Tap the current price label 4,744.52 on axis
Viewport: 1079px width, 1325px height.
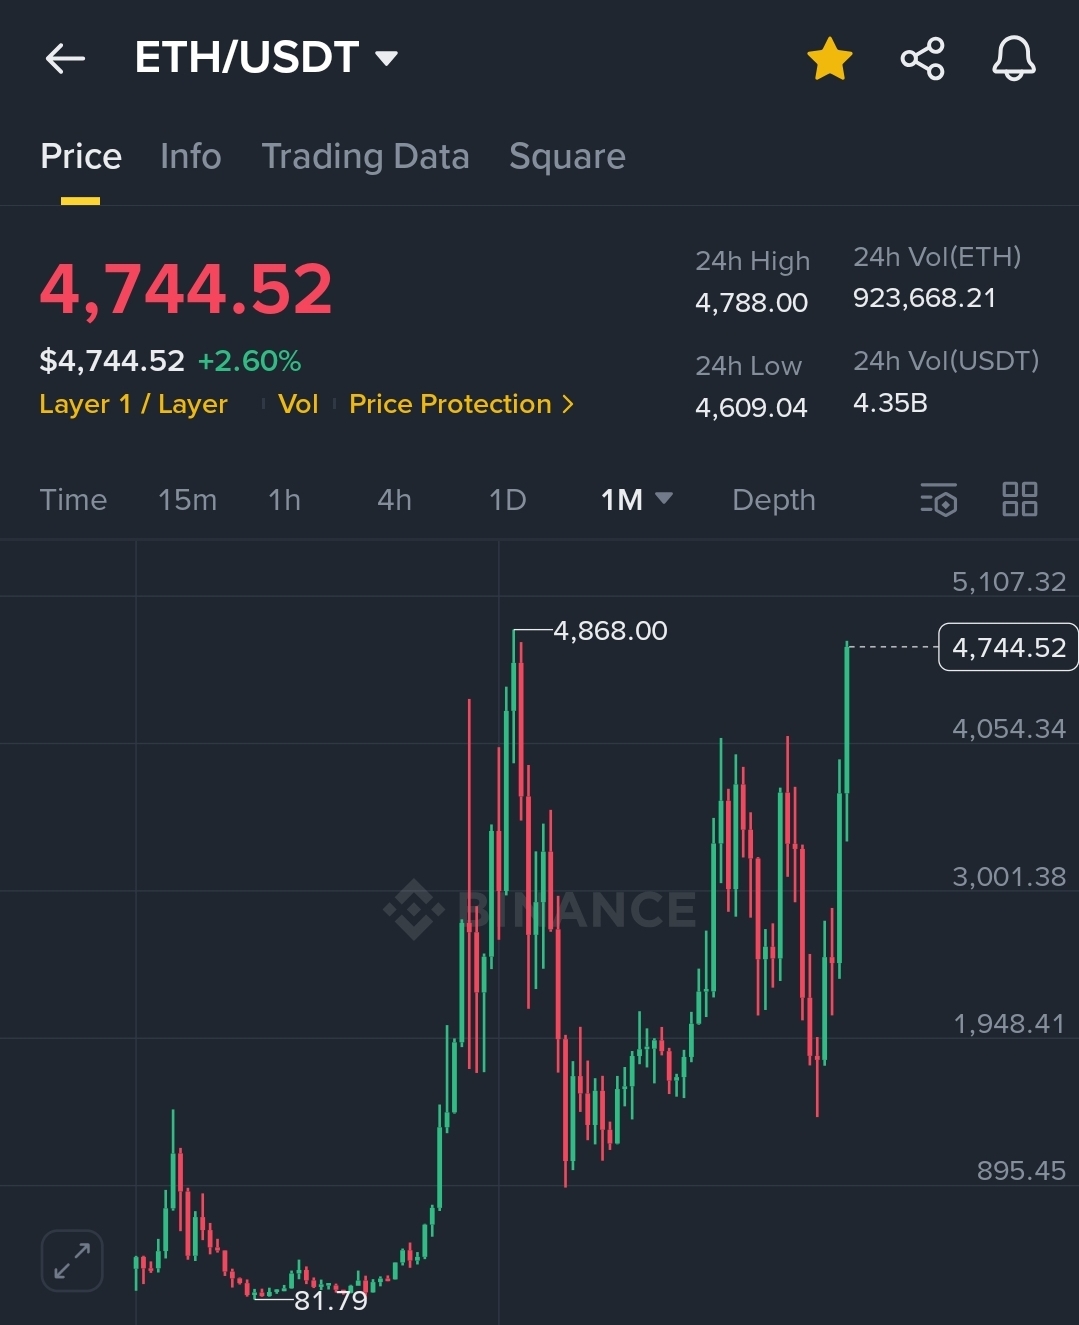1008,647
